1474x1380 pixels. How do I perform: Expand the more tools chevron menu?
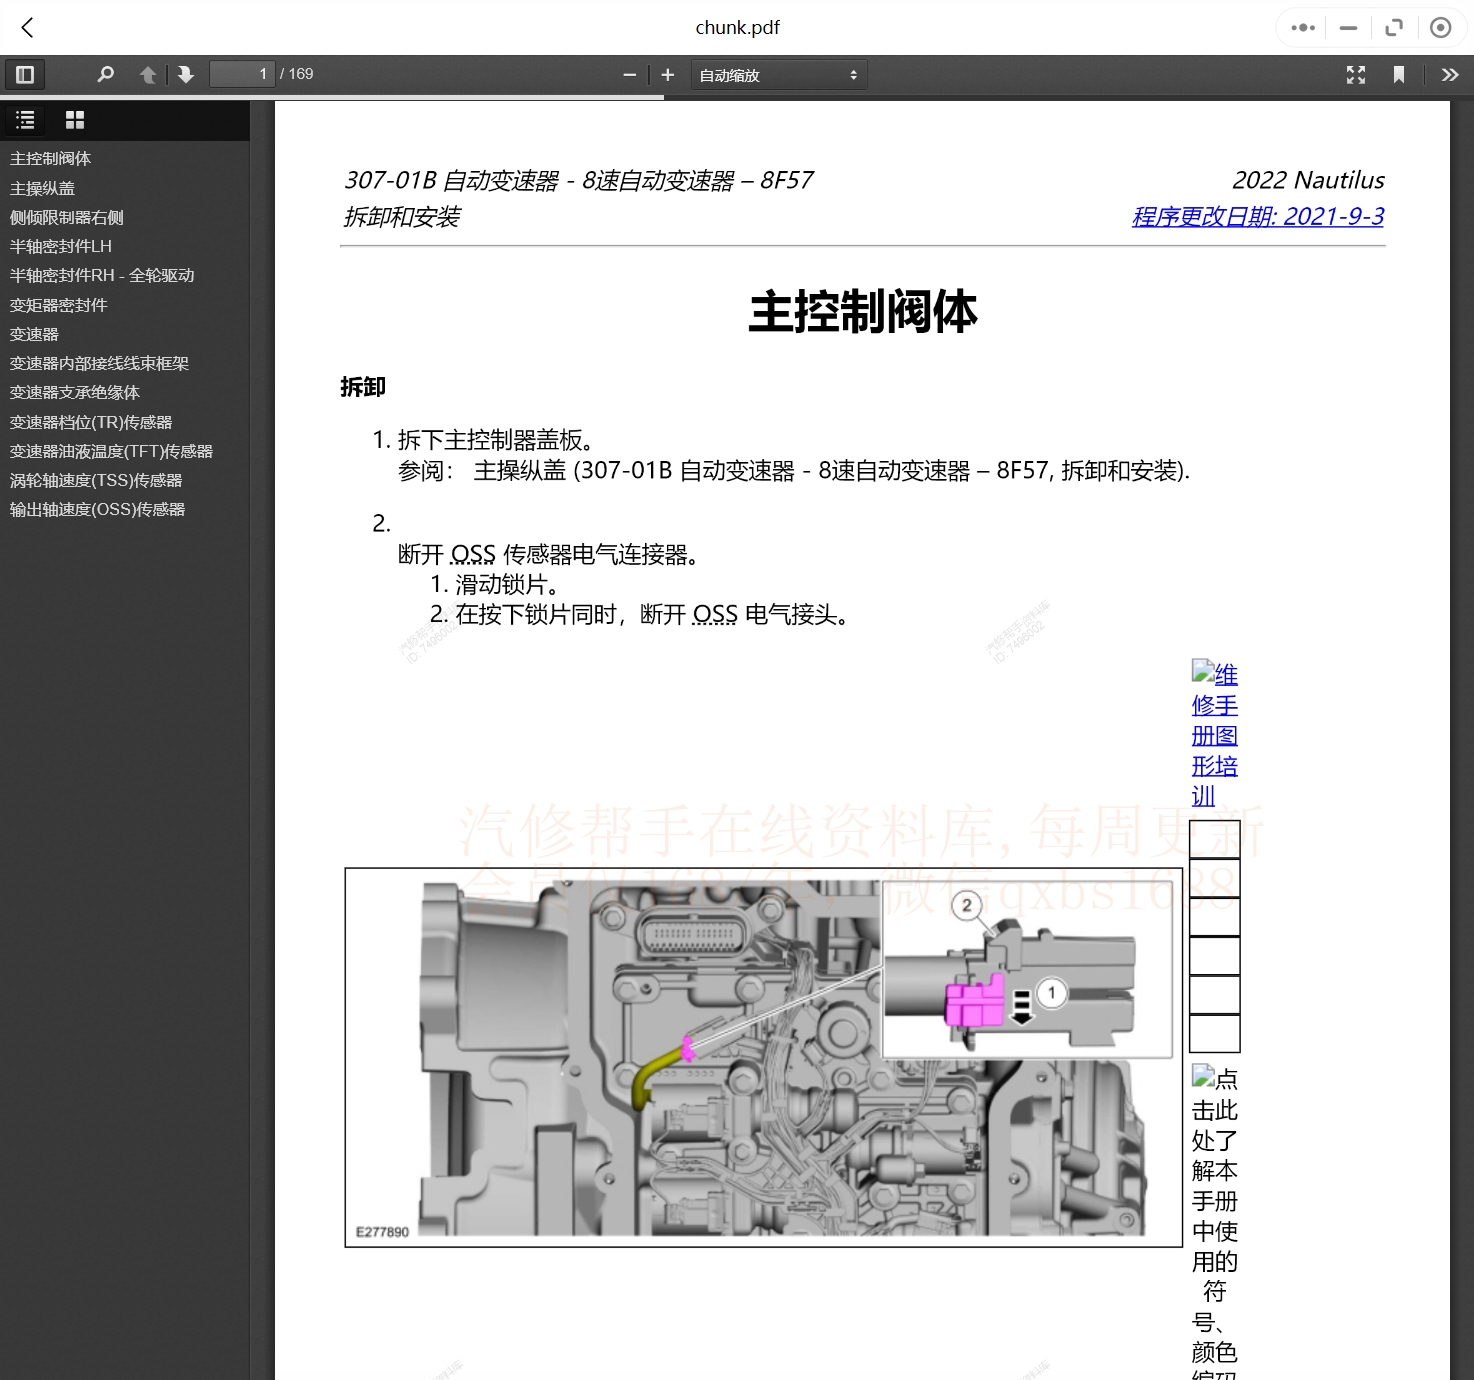(x=1449, y=74)
